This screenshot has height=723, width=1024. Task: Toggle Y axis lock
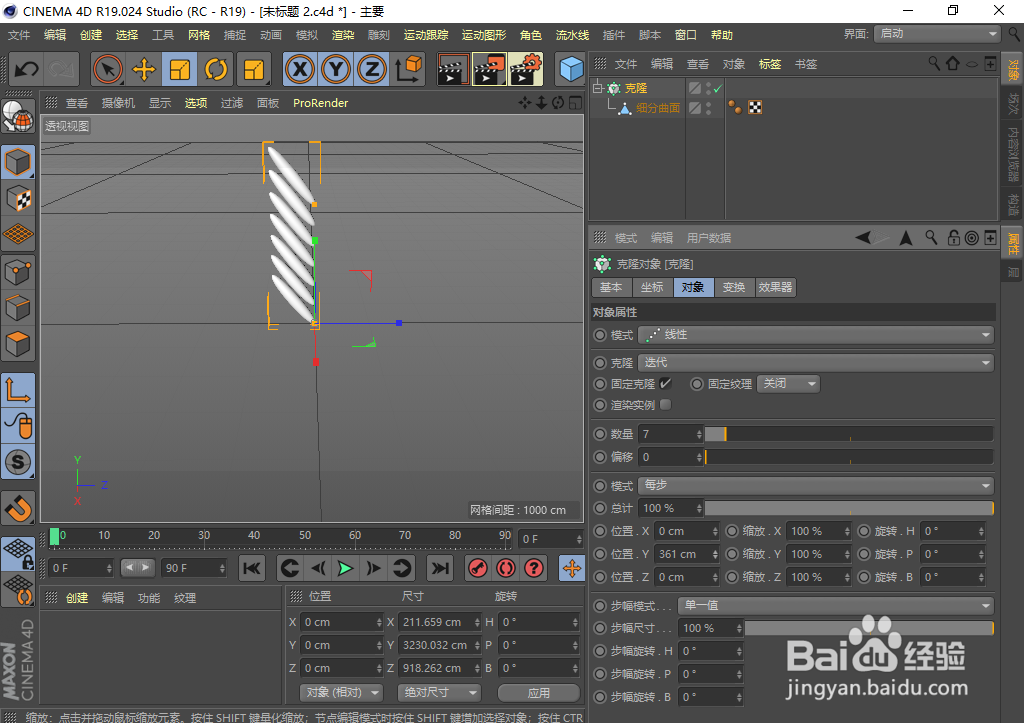(336, 69)
